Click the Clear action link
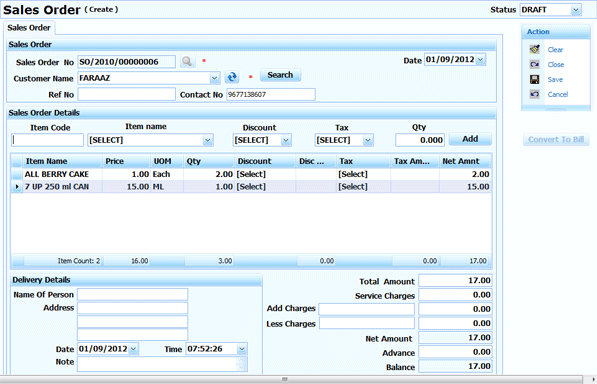Image resolution: width=597 pixels, height=384 pixels. (x=555, y=50)
